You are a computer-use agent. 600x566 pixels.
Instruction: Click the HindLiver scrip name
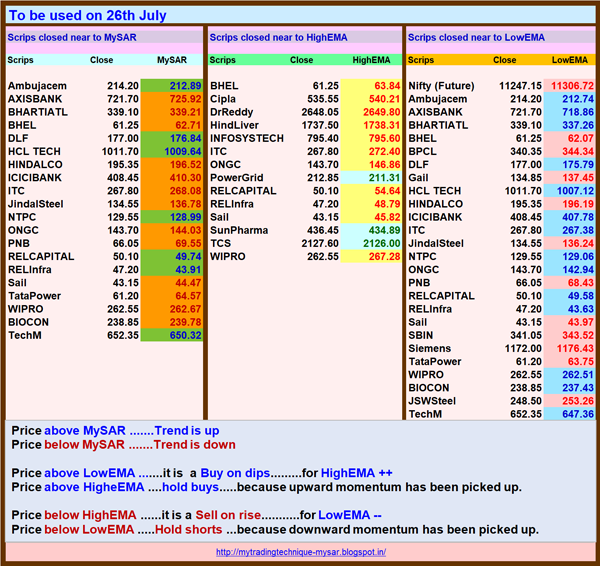click(234, 125)
